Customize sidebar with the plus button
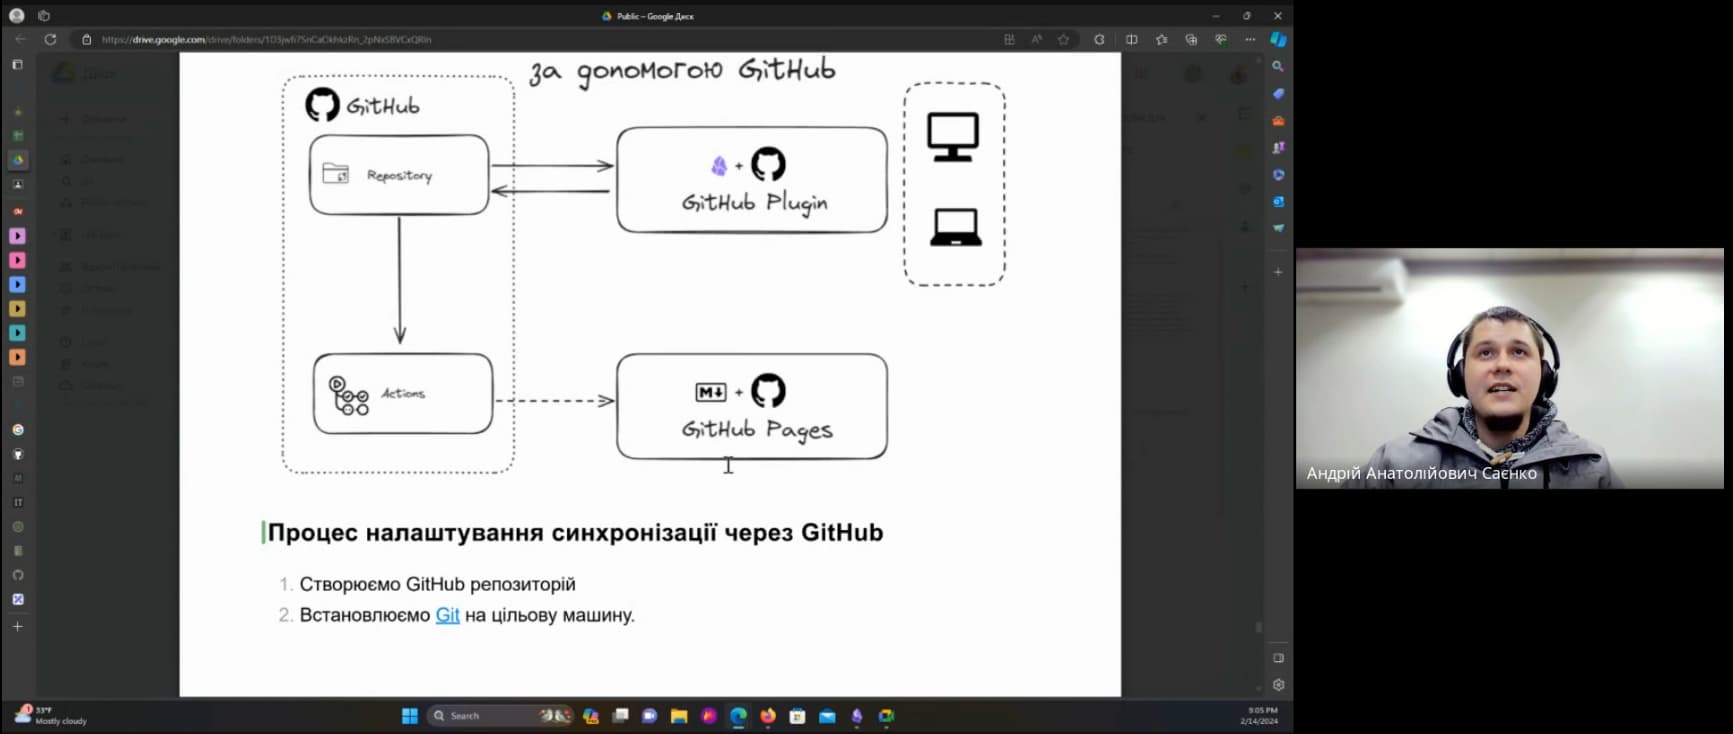This screenshot has width=1733, height=734. (x=1278, y=272)
